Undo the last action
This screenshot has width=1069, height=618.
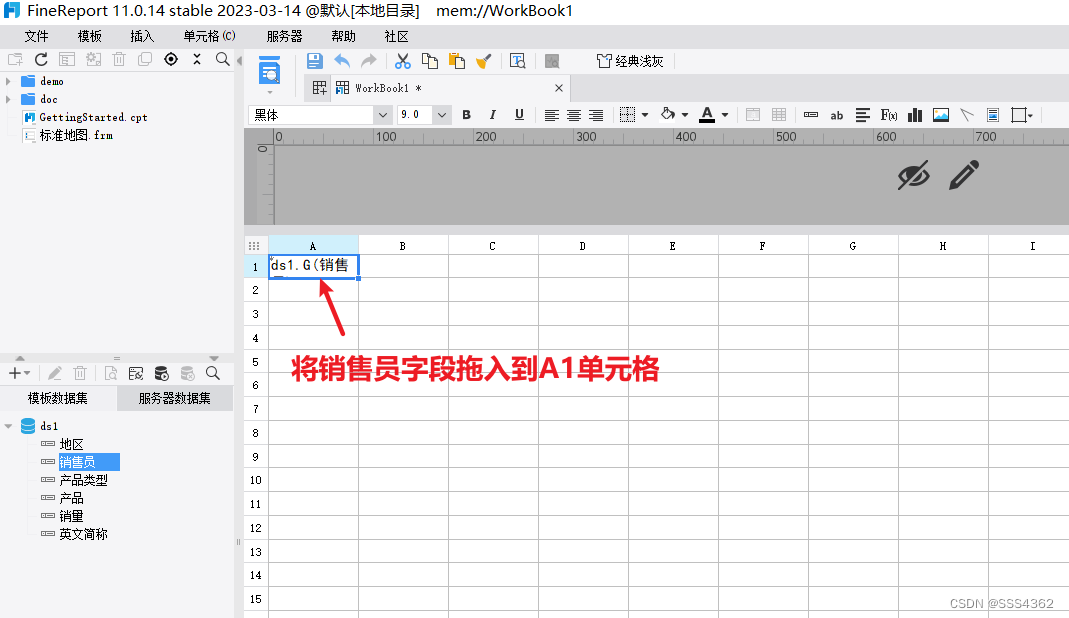(342, 61)
